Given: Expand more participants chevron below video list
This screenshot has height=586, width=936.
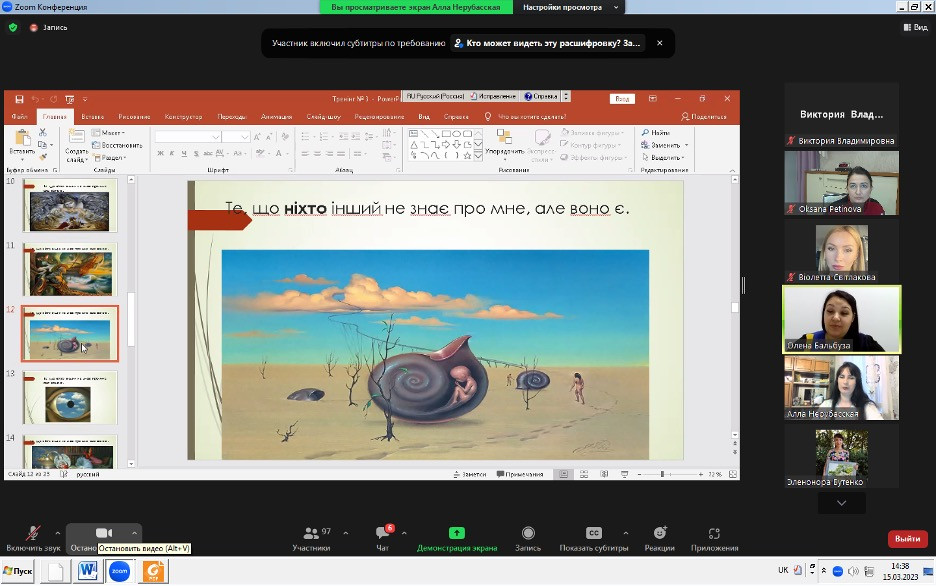Looking at the screenshot, I should pos(842,503).
